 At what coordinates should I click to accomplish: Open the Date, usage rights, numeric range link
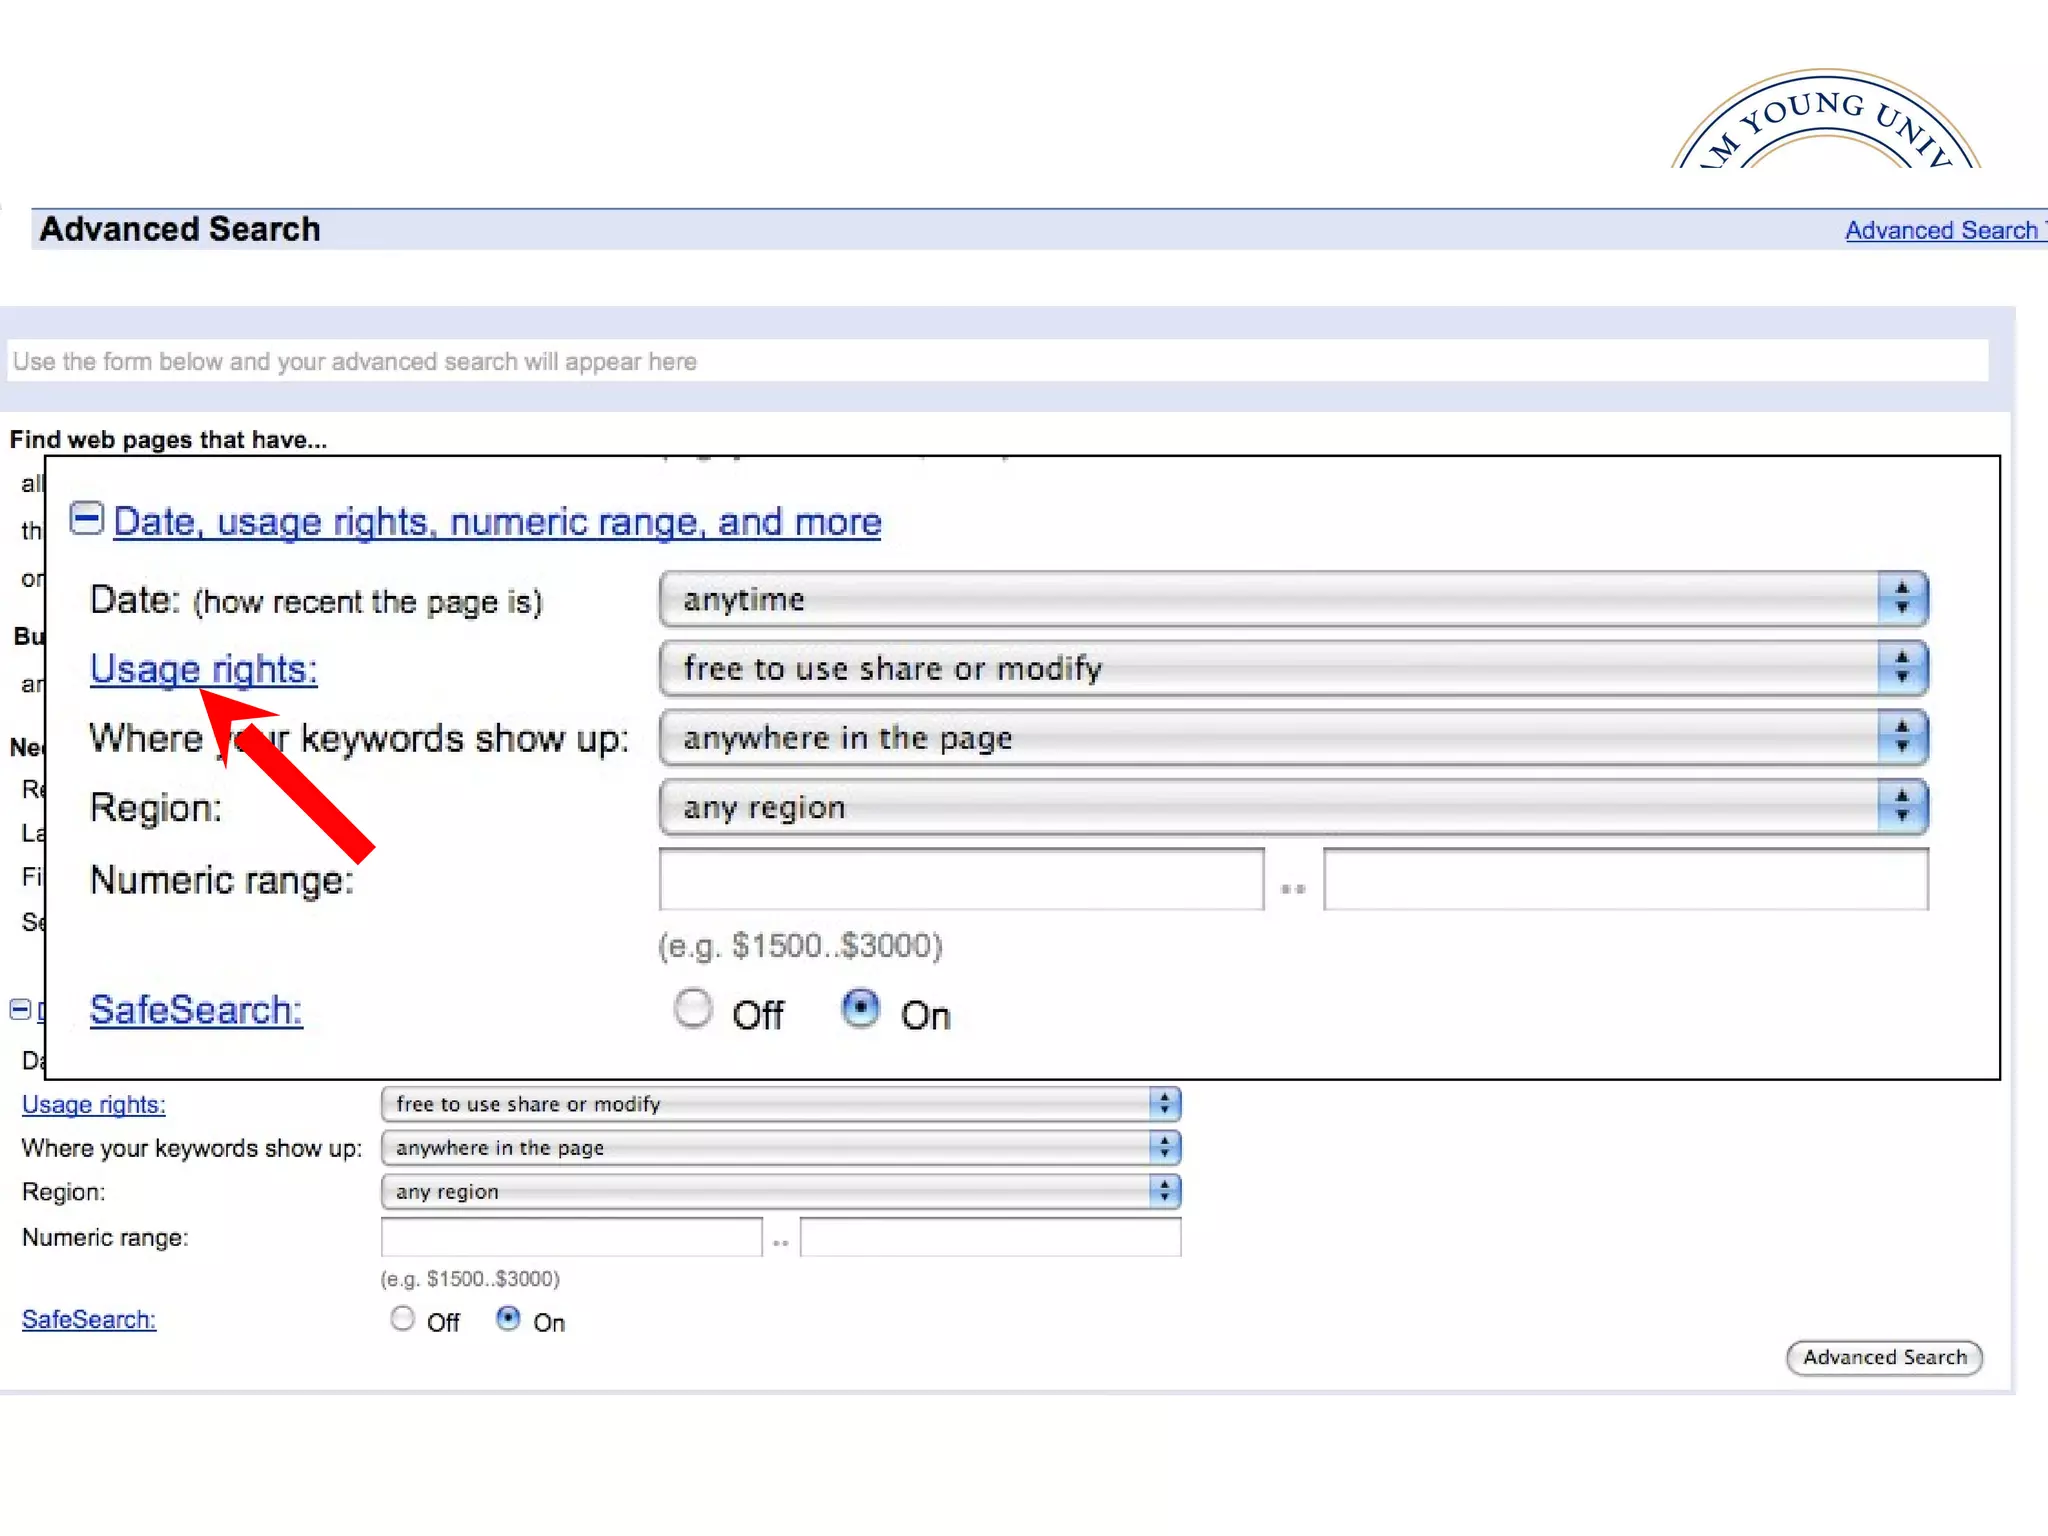497,522
